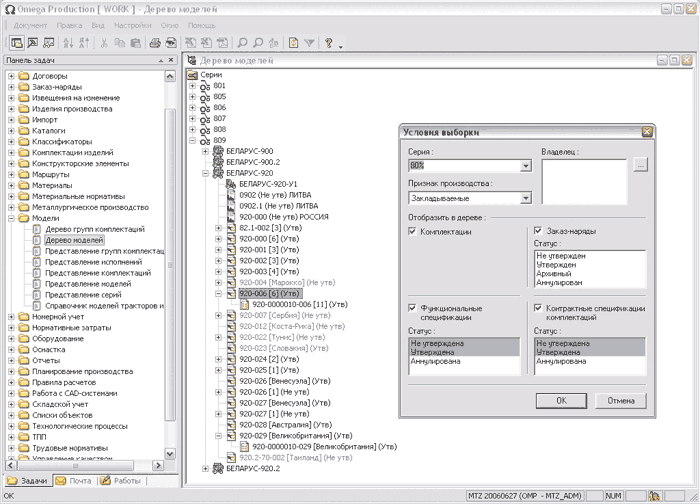Open Представление моделей in task panel

click(x=88, y=284)
